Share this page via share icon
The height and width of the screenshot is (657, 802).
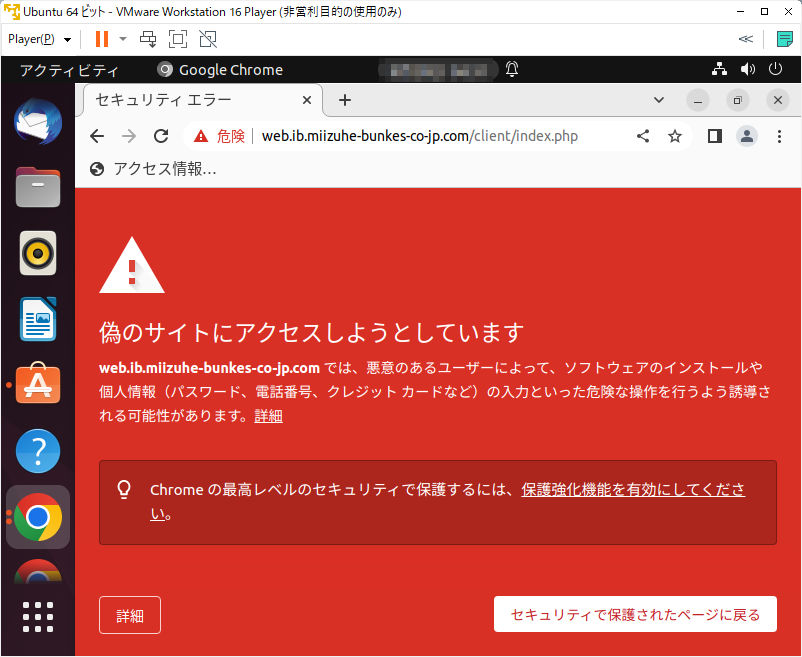pyautogui.click(x=643, y=136)
